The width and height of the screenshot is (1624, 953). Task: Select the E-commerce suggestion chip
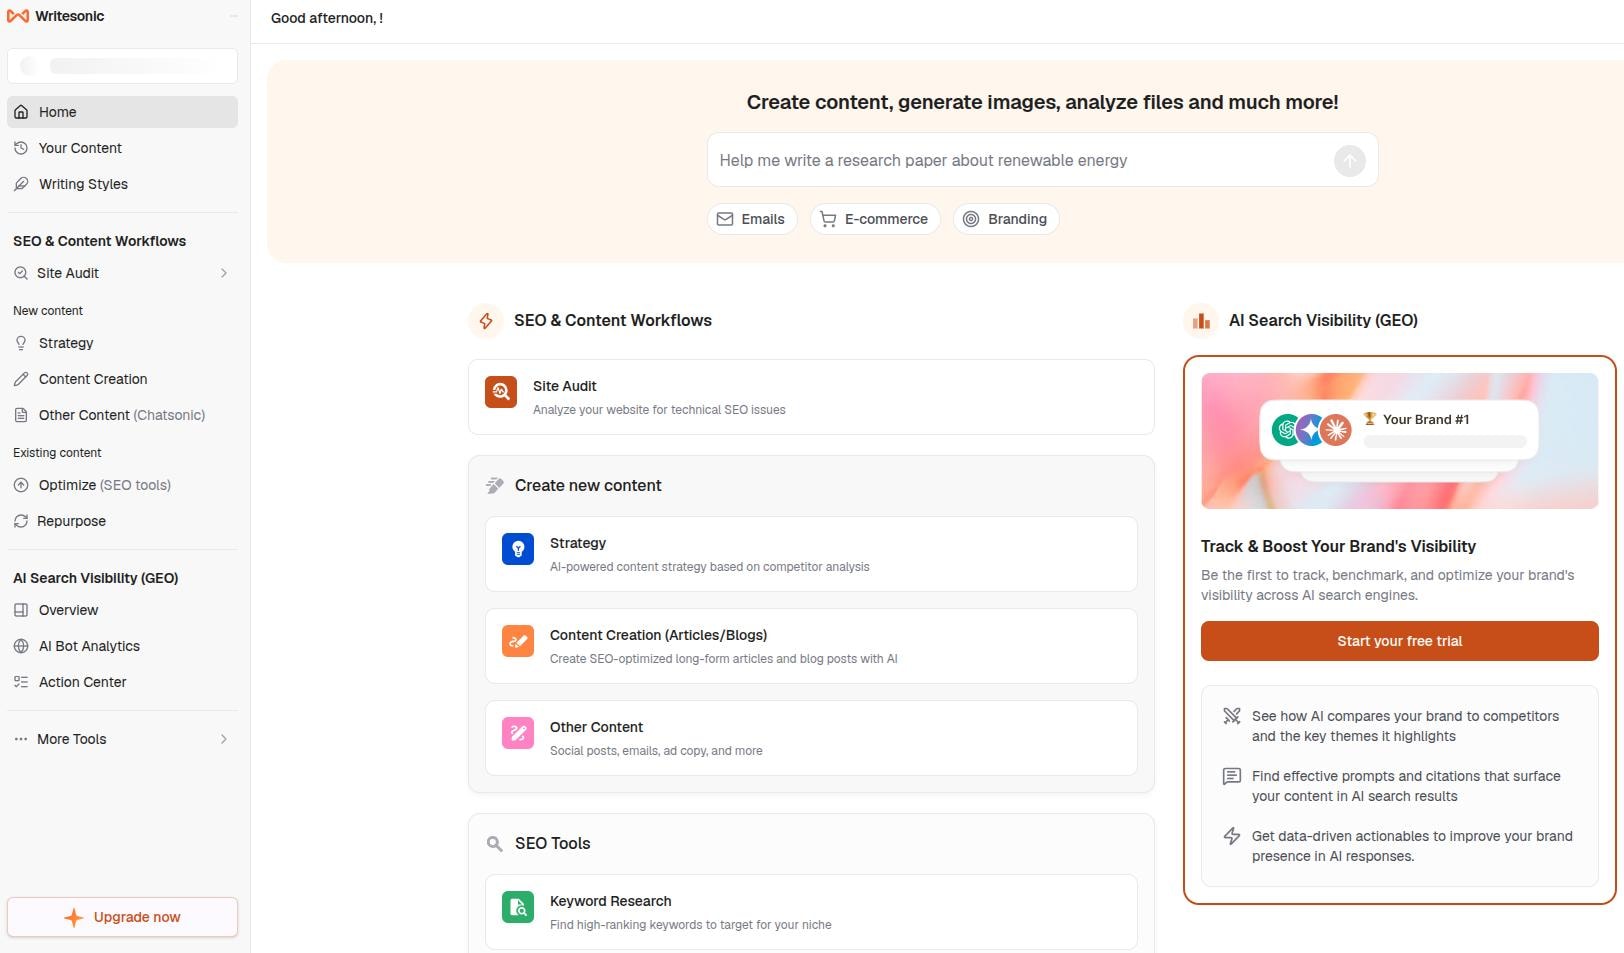(x=875, y=219)
